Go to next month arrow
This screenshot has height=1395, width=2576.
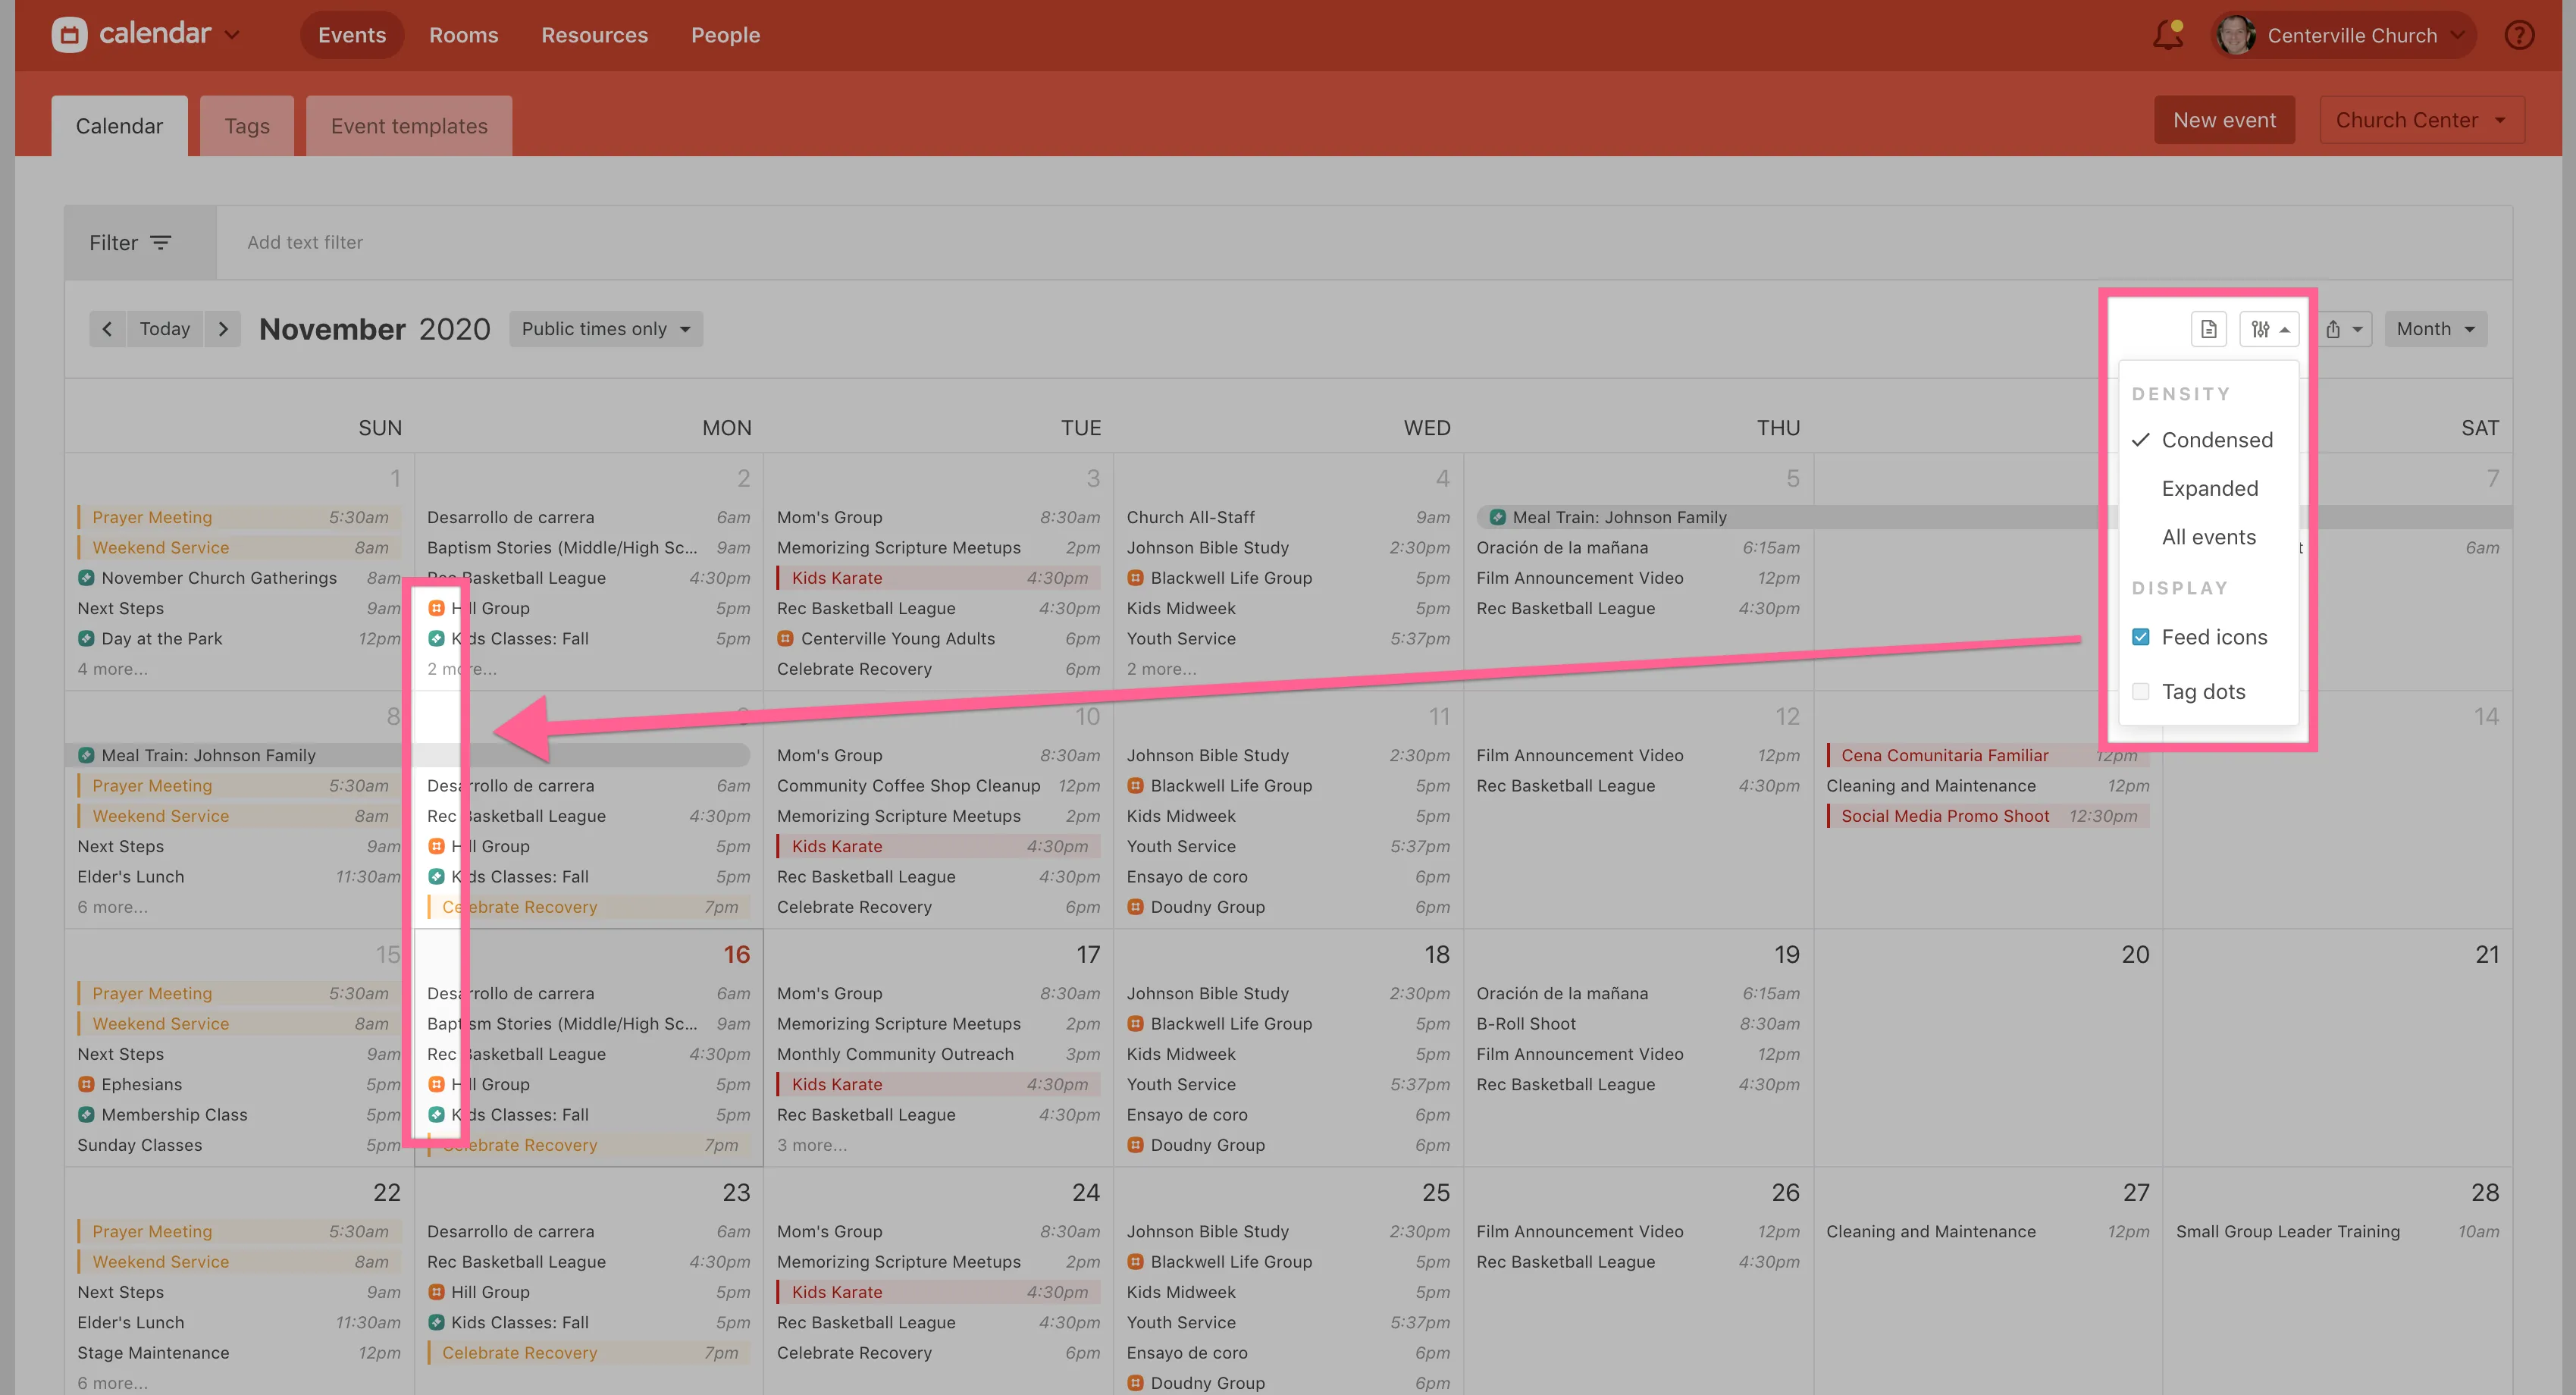pyautogui.click(x=223, y=329)
